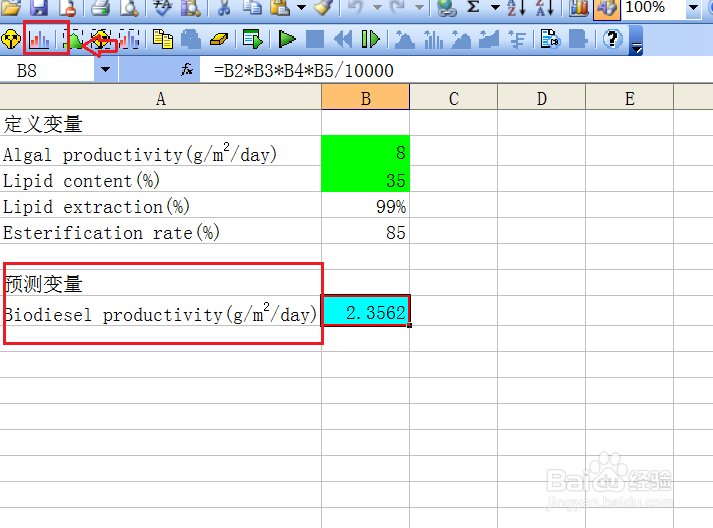Viewport: 713px width, 528px height.
Task: Open the AutoSum dropdown arrow
Action: pos(495,7)
